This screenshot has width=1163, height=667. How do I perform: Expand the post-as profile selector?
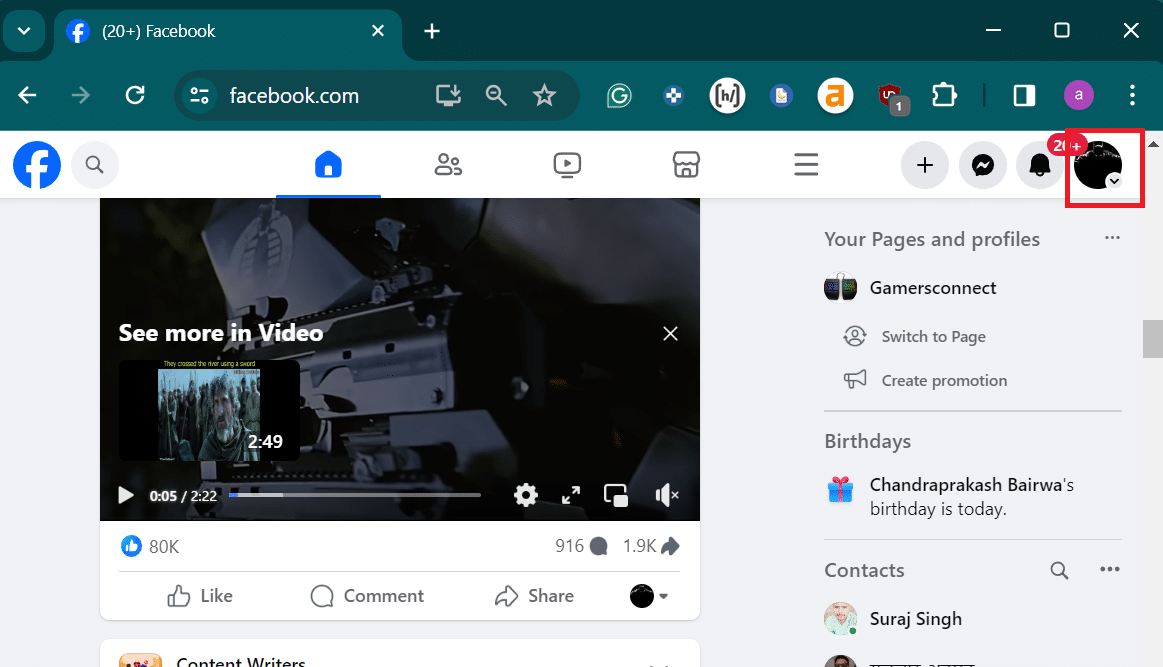649,596
